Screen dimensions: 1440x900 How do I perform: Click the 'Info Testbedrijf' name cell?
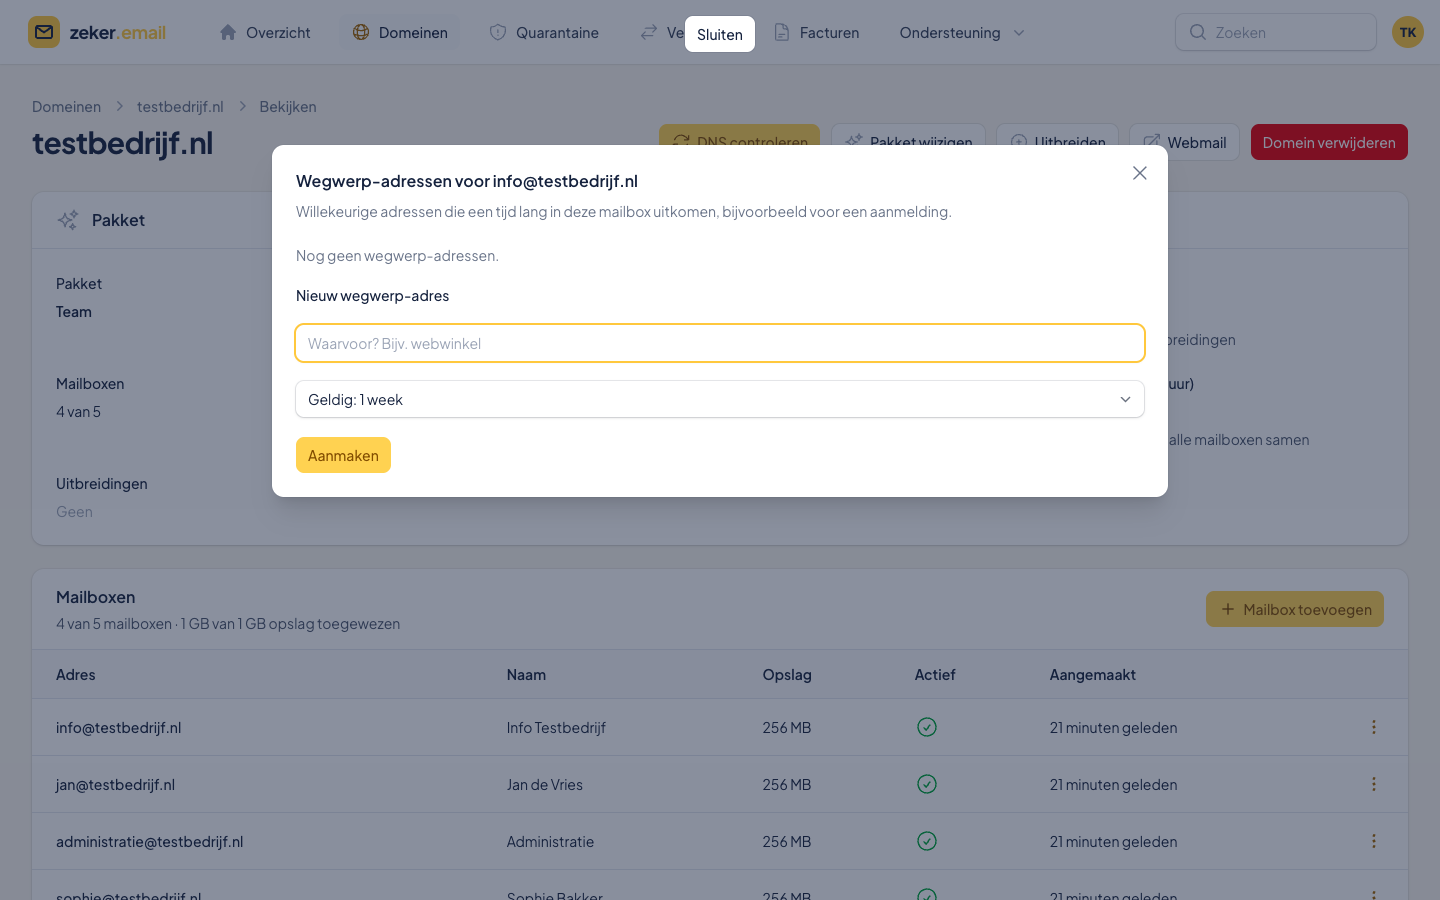[556, 728]
